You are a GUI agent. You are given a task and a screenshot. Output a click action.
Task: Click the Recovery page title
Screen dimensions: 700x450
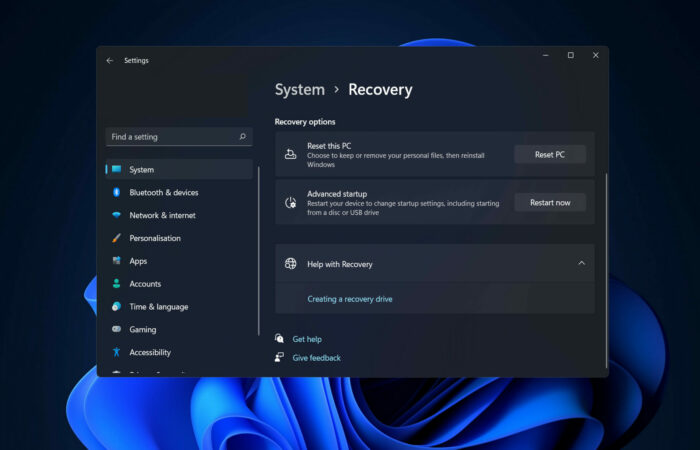[x=380, y=90]
